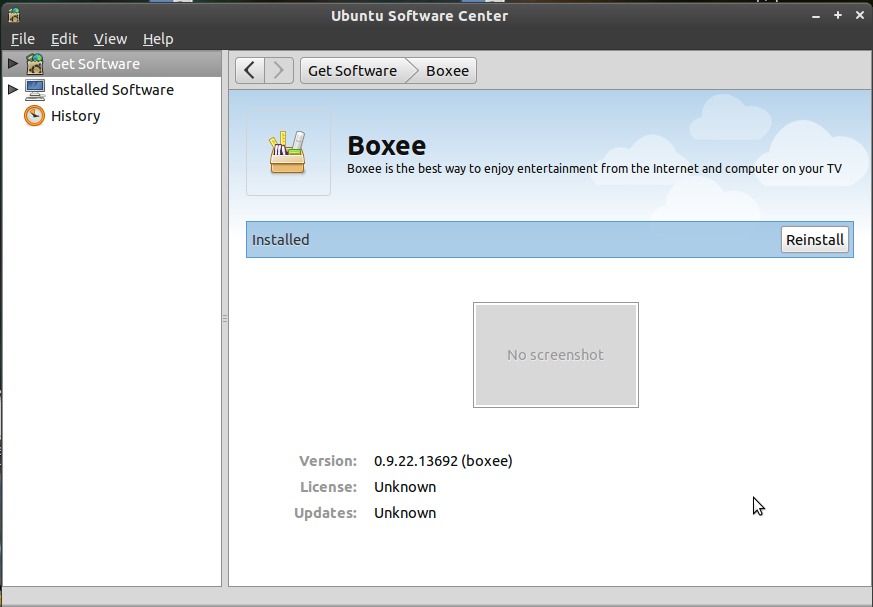Click the License: label
This screenshot has height=607, width=873.
(328, 487)
